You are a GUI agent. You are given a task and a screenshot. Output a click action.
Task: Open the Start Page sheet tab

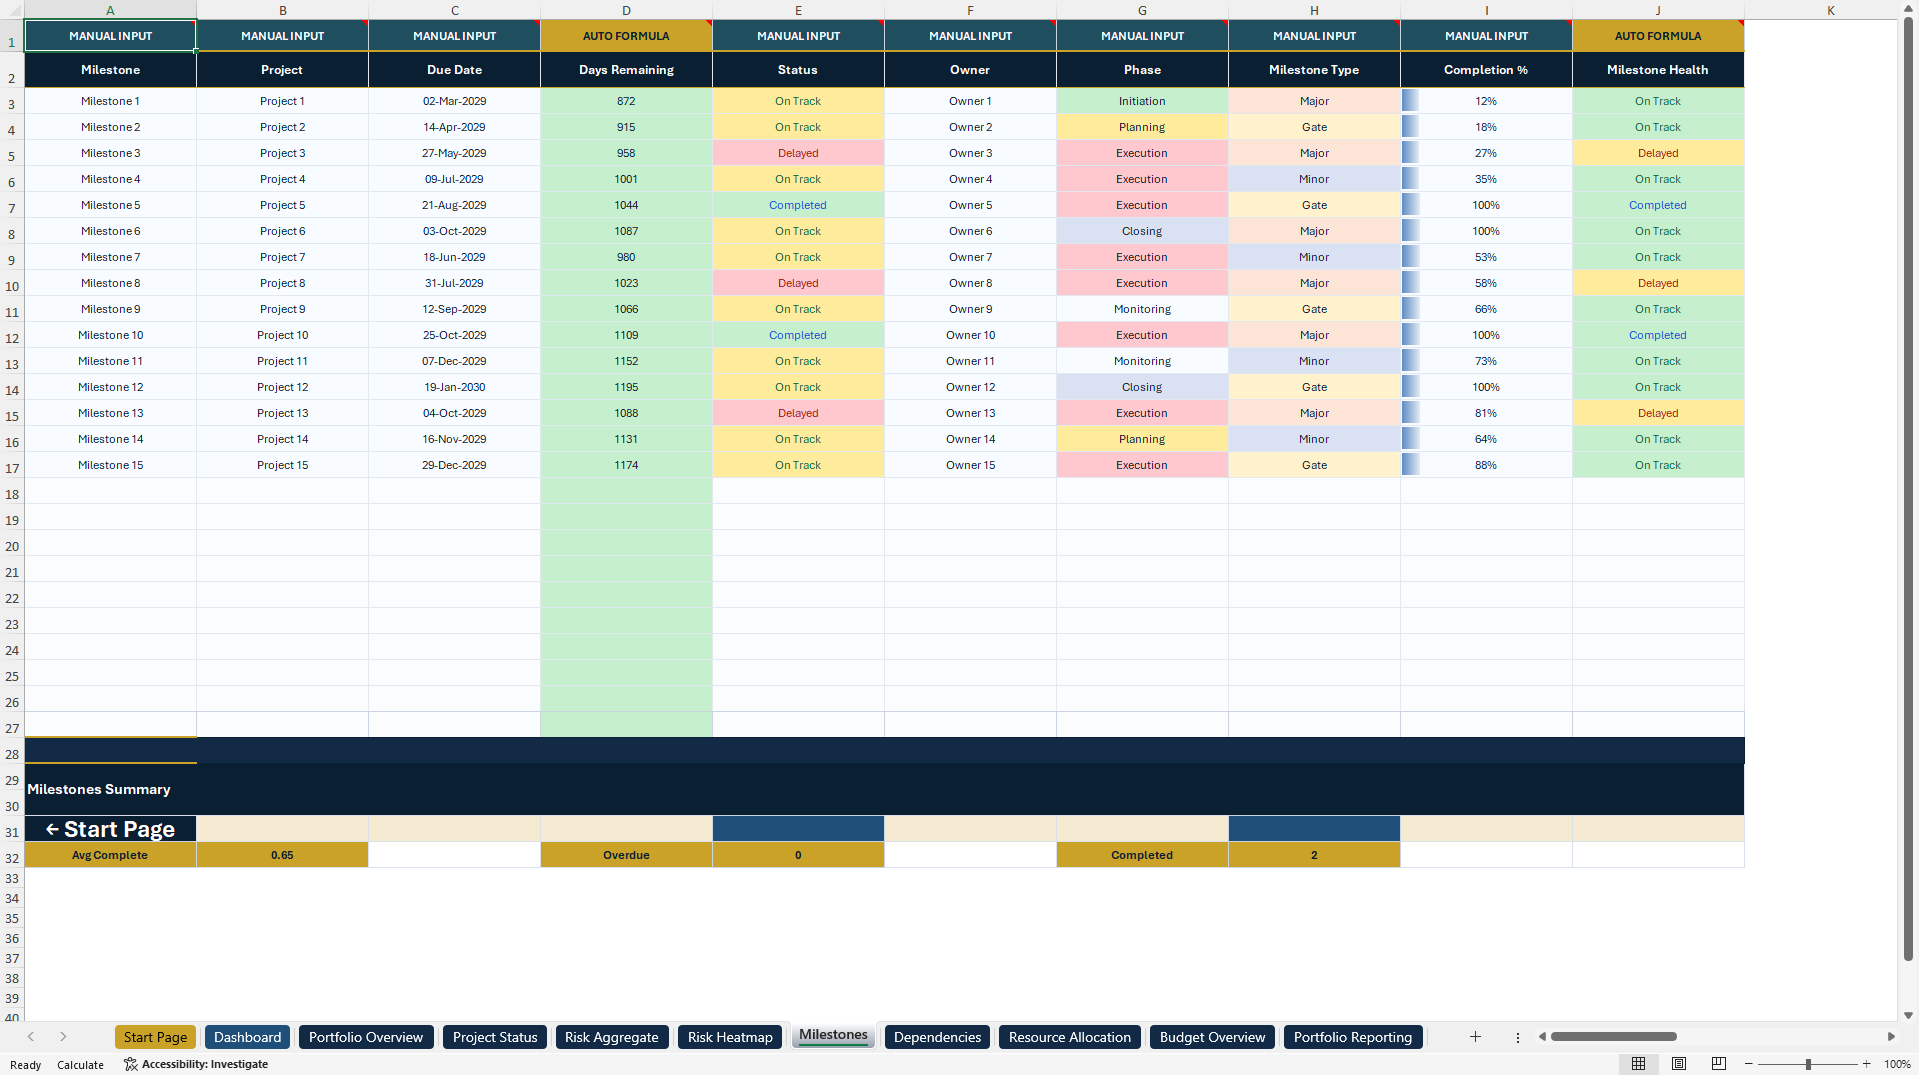155,1037
